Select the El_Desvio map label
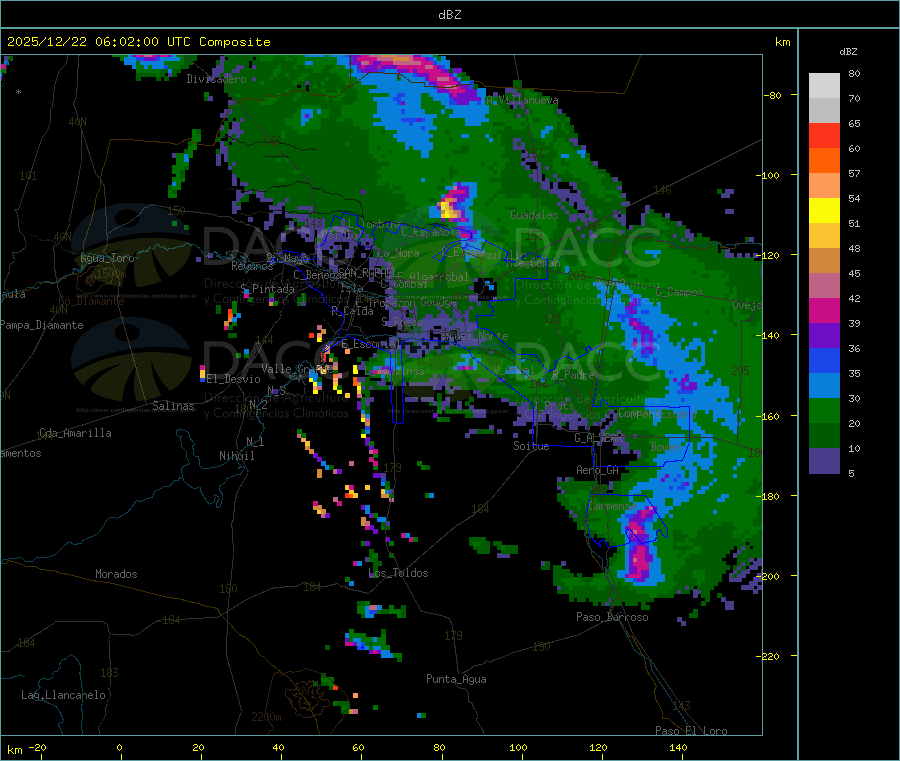 pyautogui.click(x=233, y=379)
